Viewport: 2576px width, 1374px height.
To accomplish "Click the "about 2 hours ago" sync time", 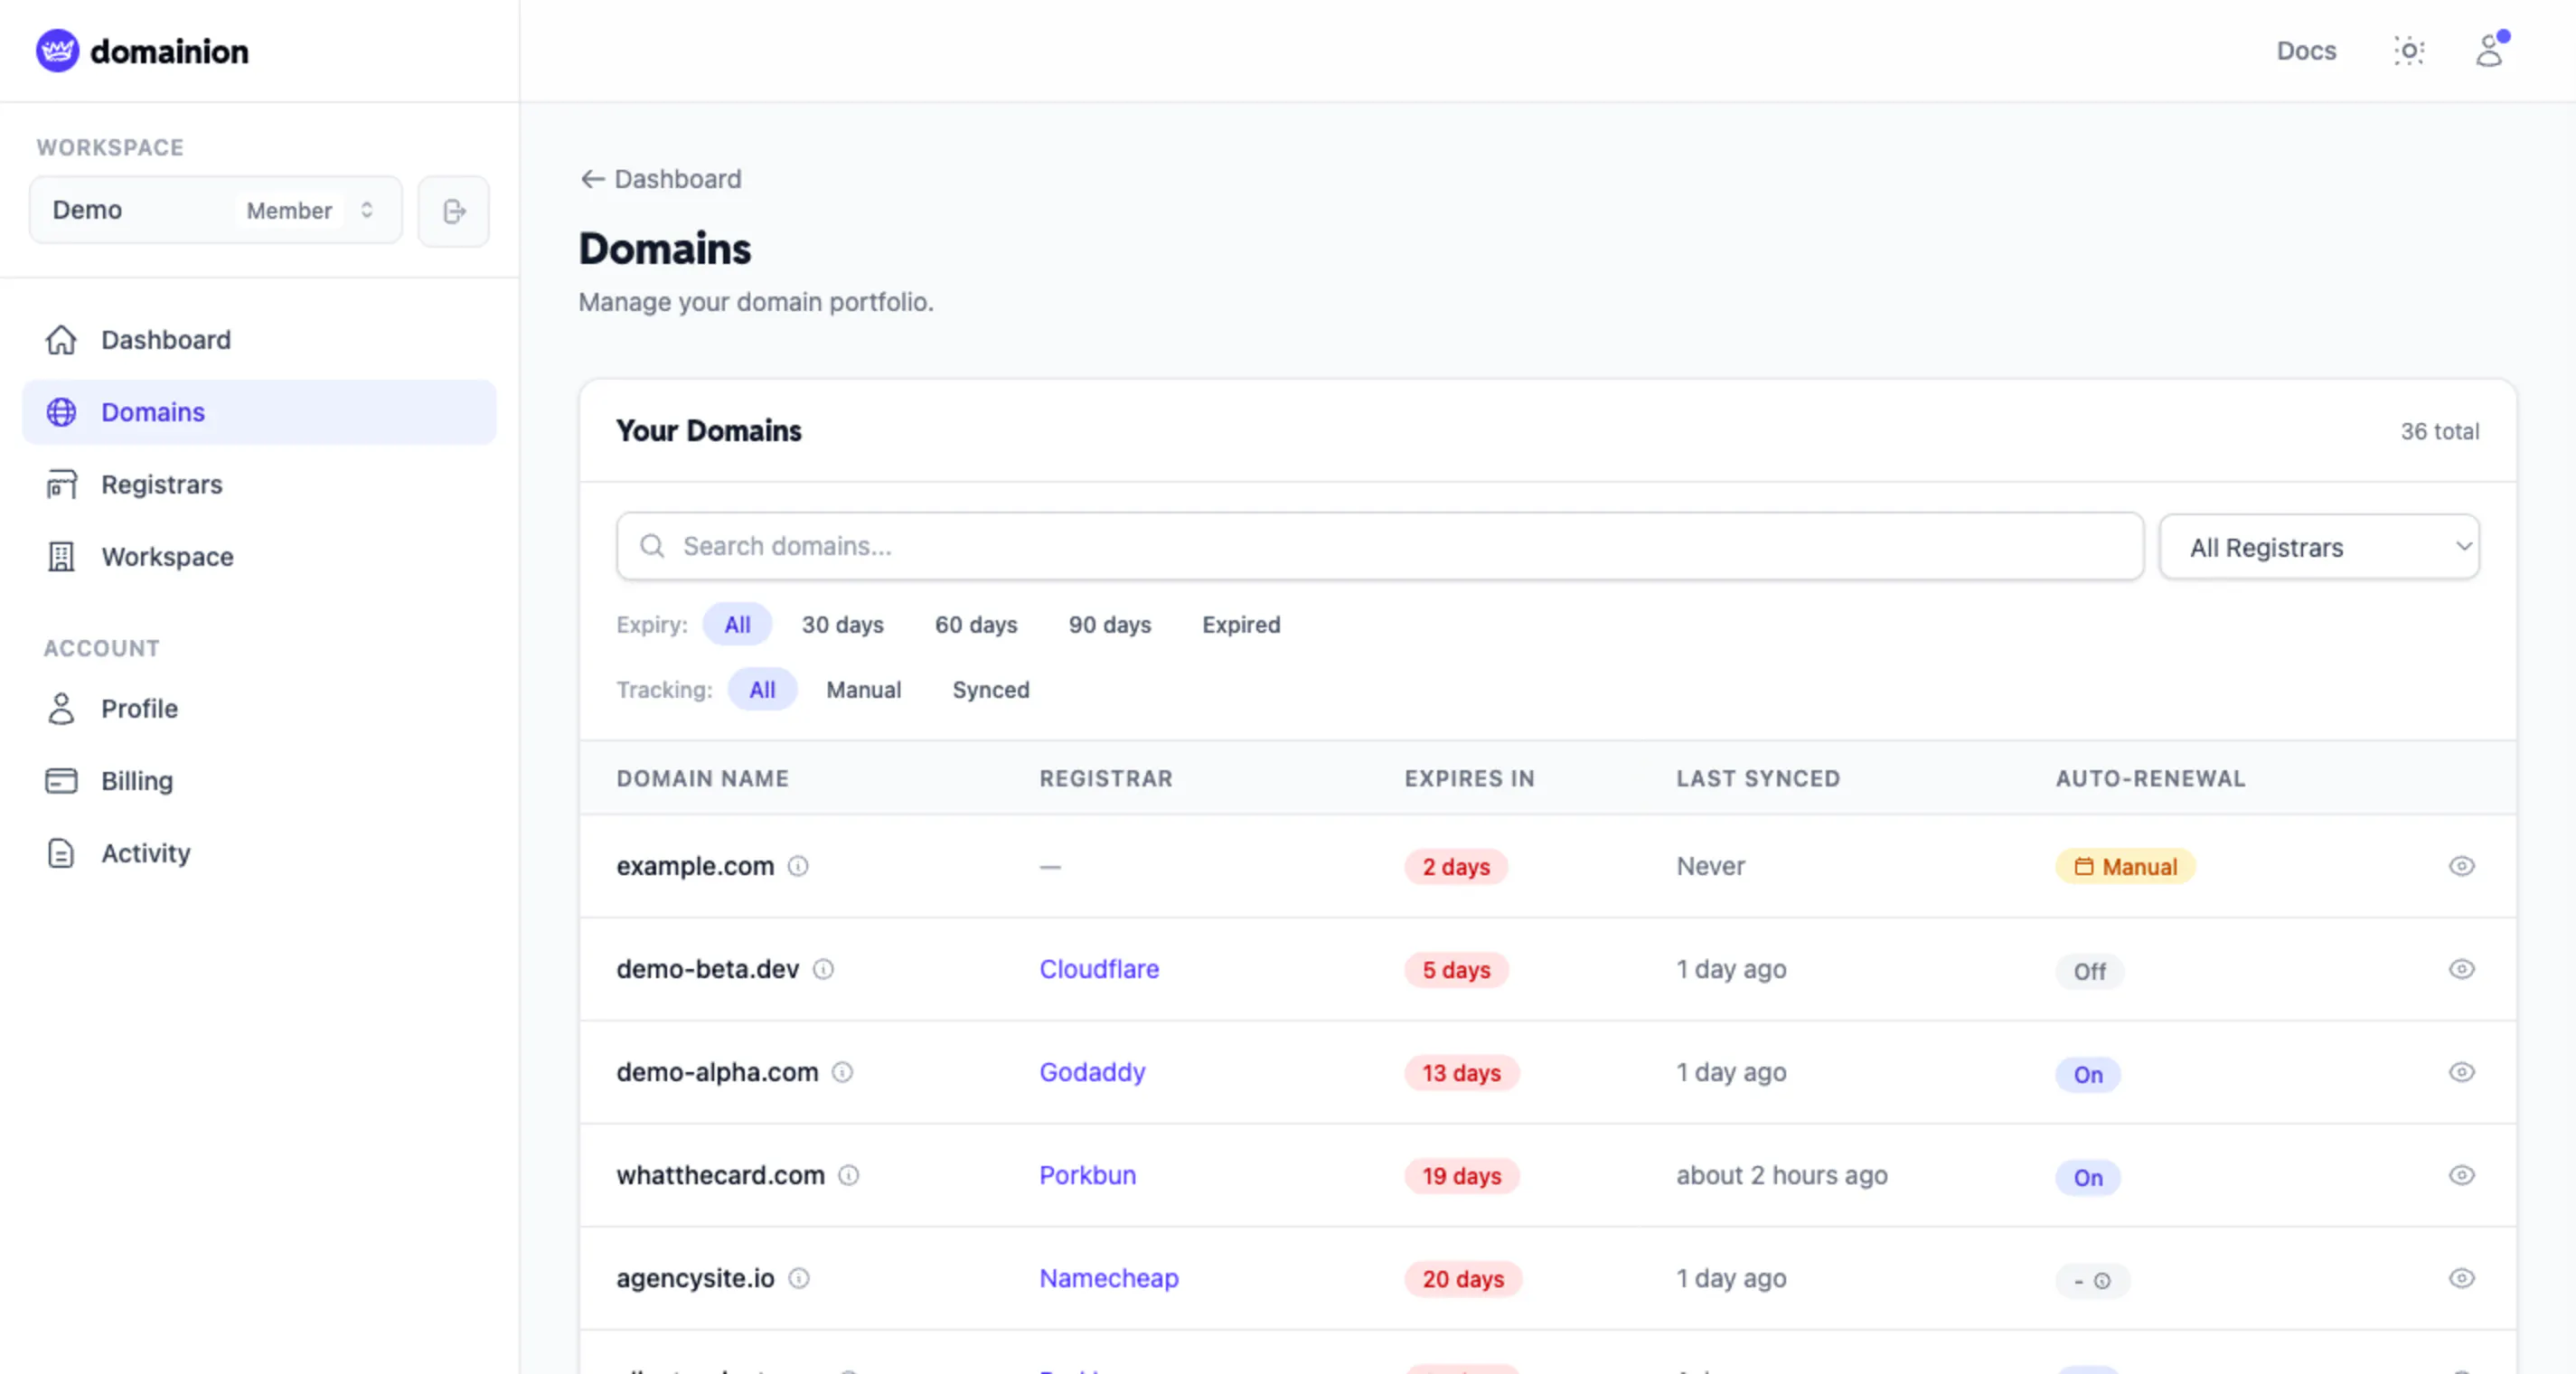I will pyautogui.click(x=1782, y=1175).
